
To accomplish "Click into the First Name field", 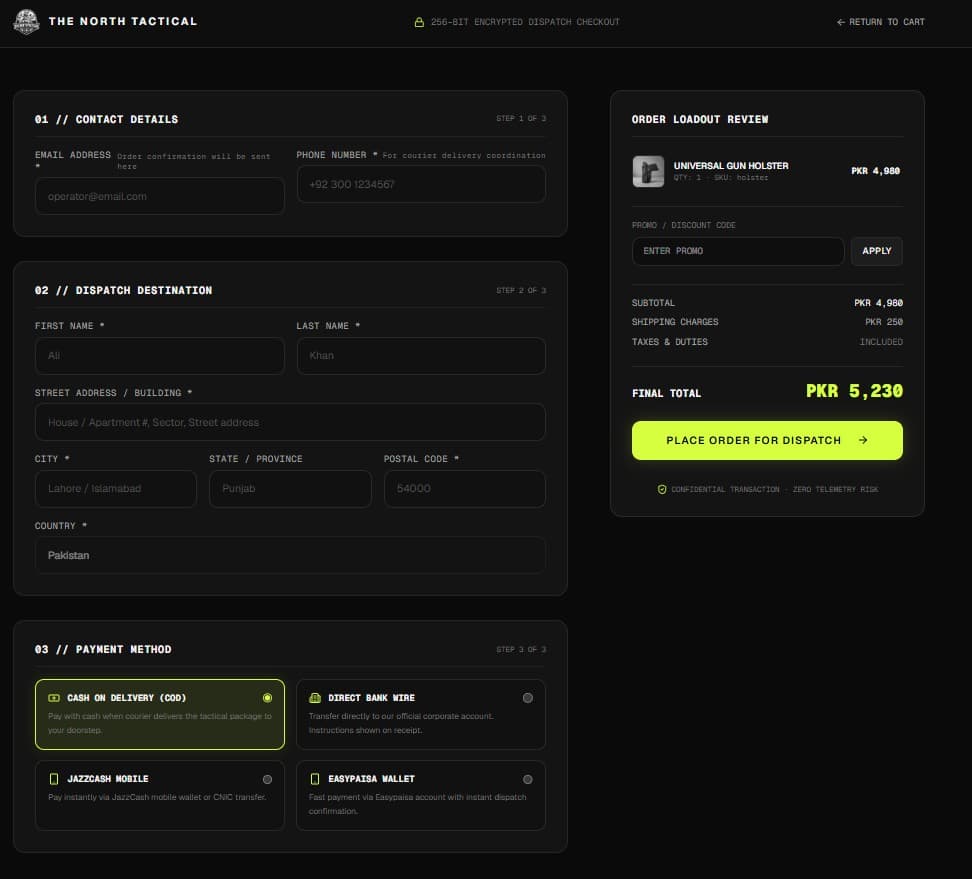I will coord(160,356).
